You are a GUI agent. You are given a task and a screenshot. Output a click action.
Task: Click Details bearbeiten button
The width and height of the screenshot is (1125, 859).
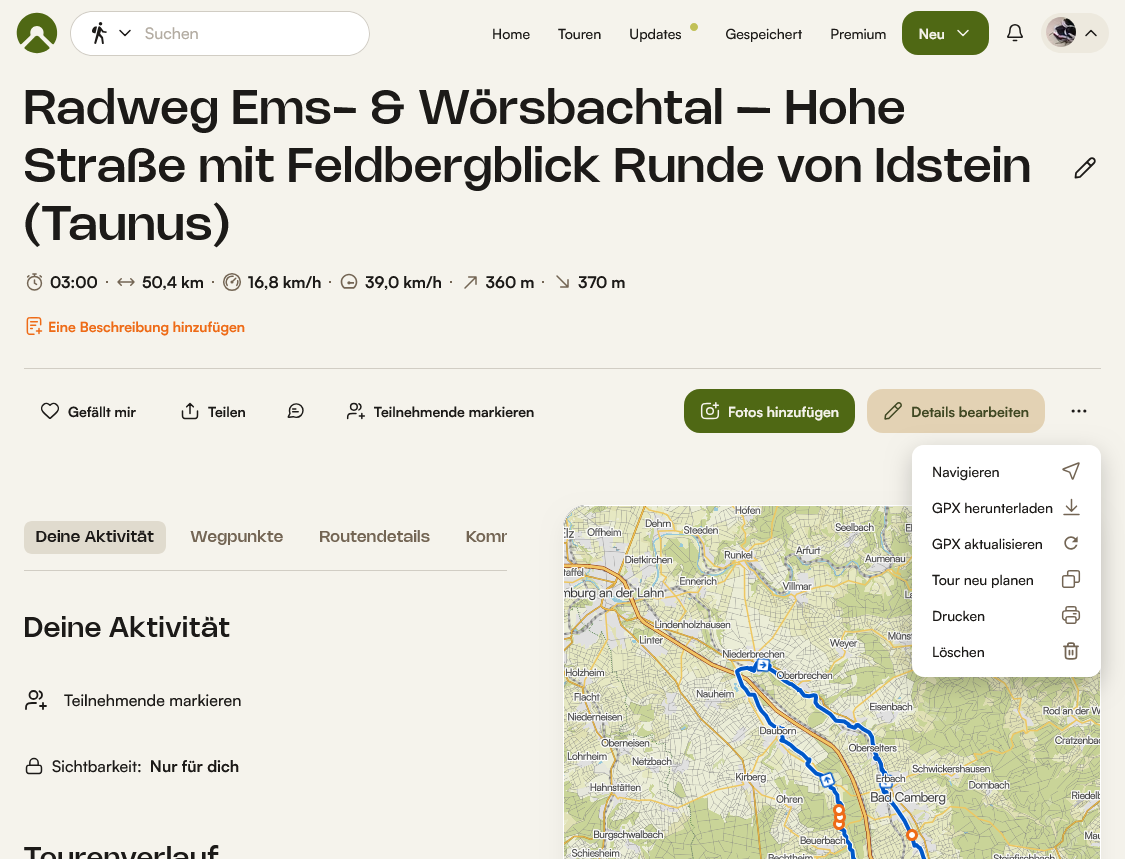coord(956,411)
